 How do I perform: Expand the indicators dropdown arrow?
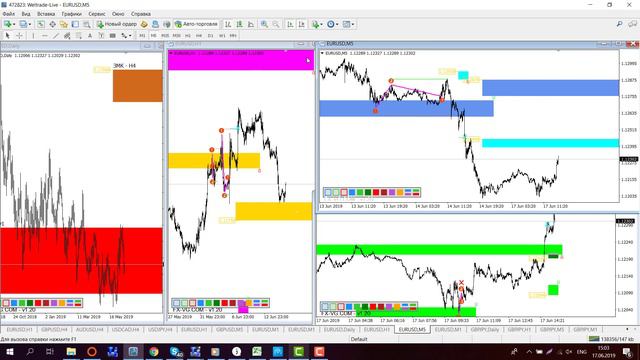point(321,24)
